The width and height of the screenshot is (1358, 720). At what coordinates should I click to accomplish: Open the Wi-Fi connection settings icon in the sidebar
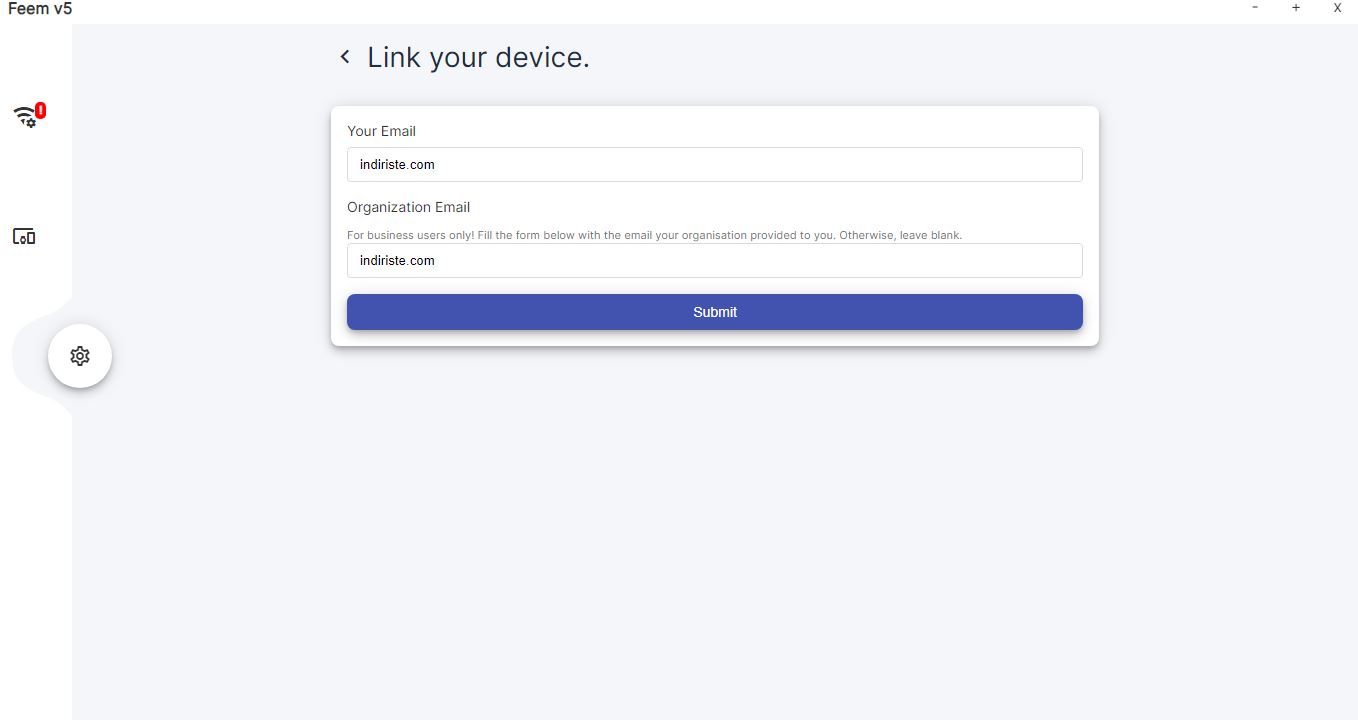[24, 117]
